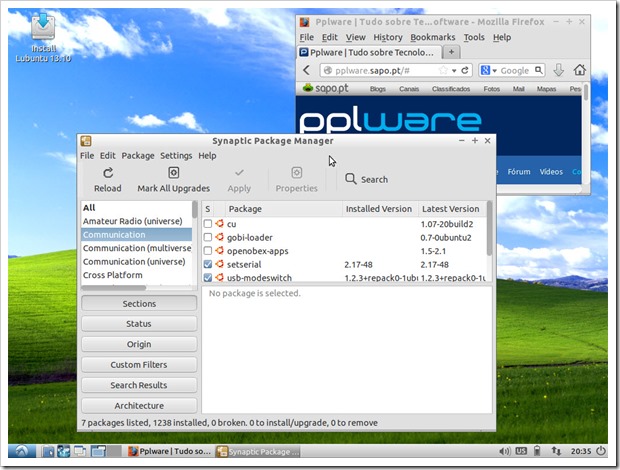Click the Synaptic window title icon
This screenshot has width=620, height=470.
tap(86, 141)
